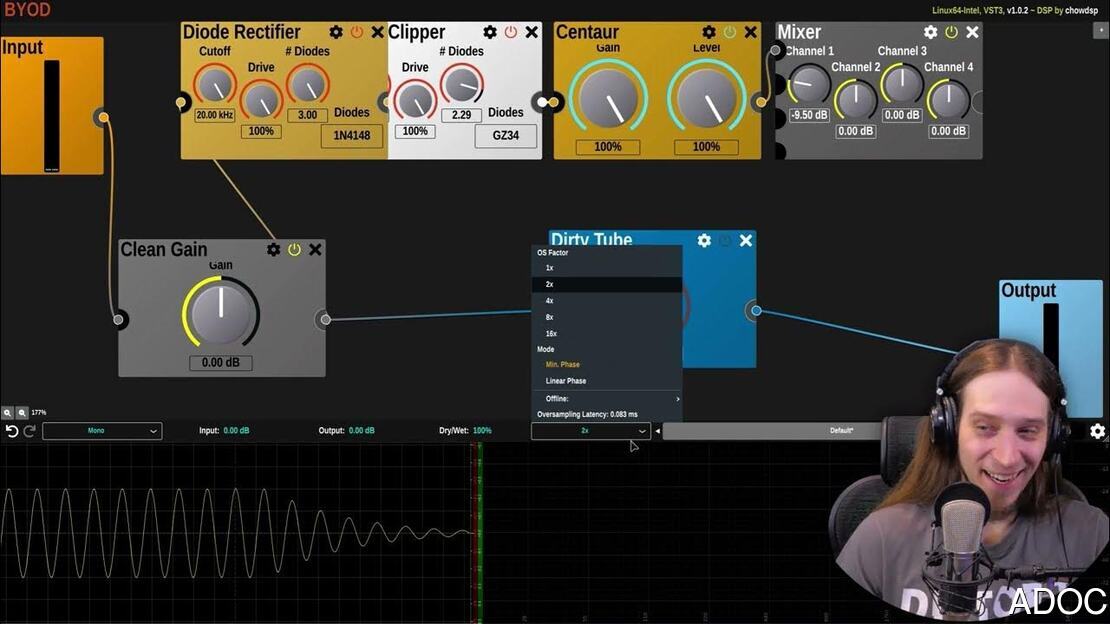Remove the Diode Rectifier module
Image resolution: width=1110 pixels, height=624 pixels.
click(377, 33)
